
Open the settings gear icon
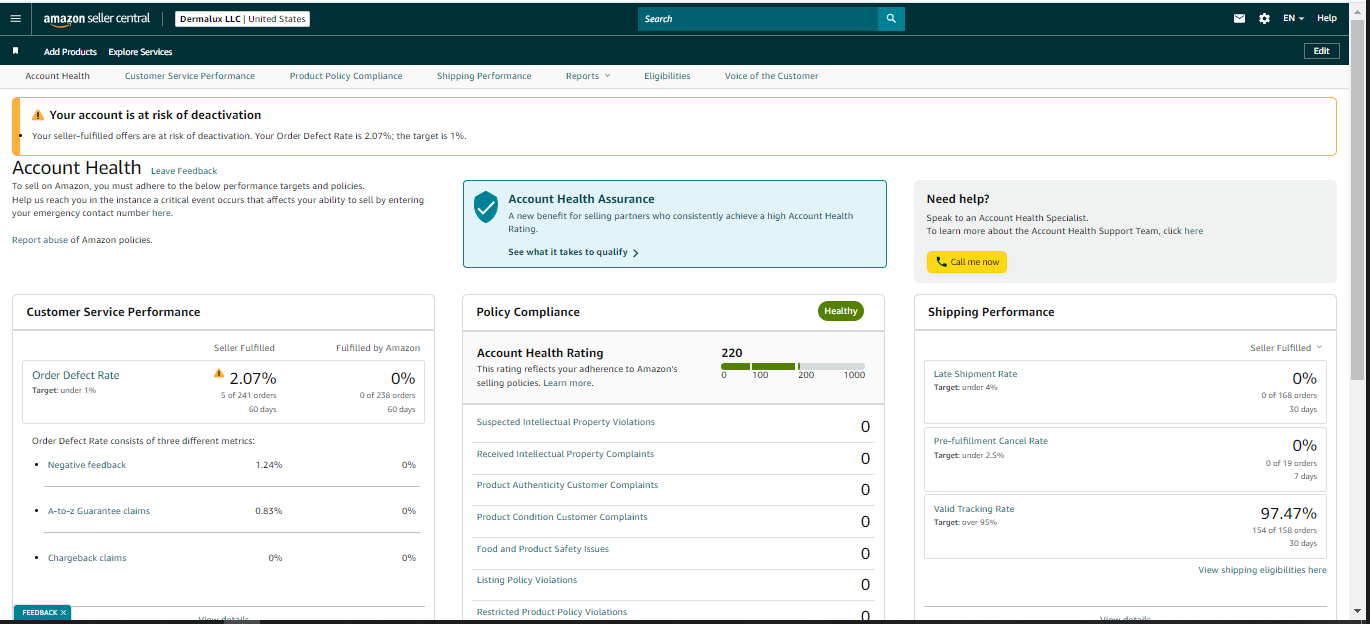pyautogui.click(x=1265, y=19)
